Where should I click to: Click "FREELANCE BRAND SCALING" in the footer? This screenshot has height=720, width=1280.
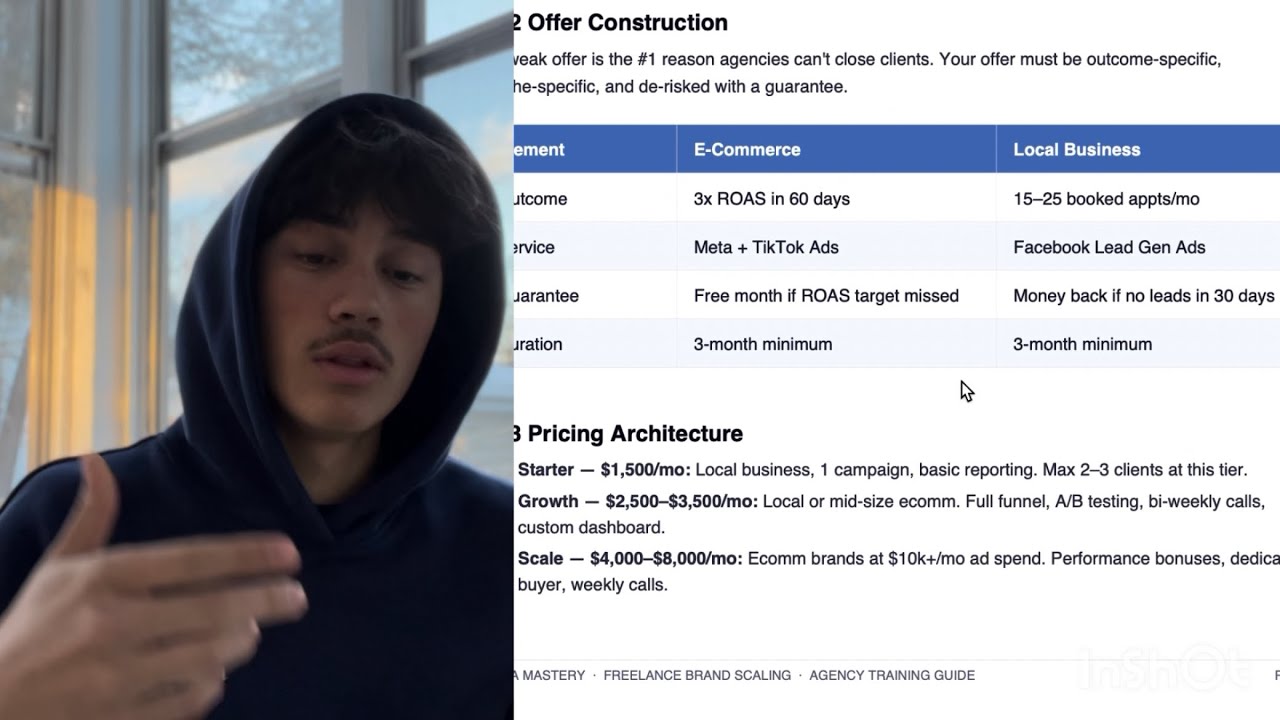click(x=697, y=676)
